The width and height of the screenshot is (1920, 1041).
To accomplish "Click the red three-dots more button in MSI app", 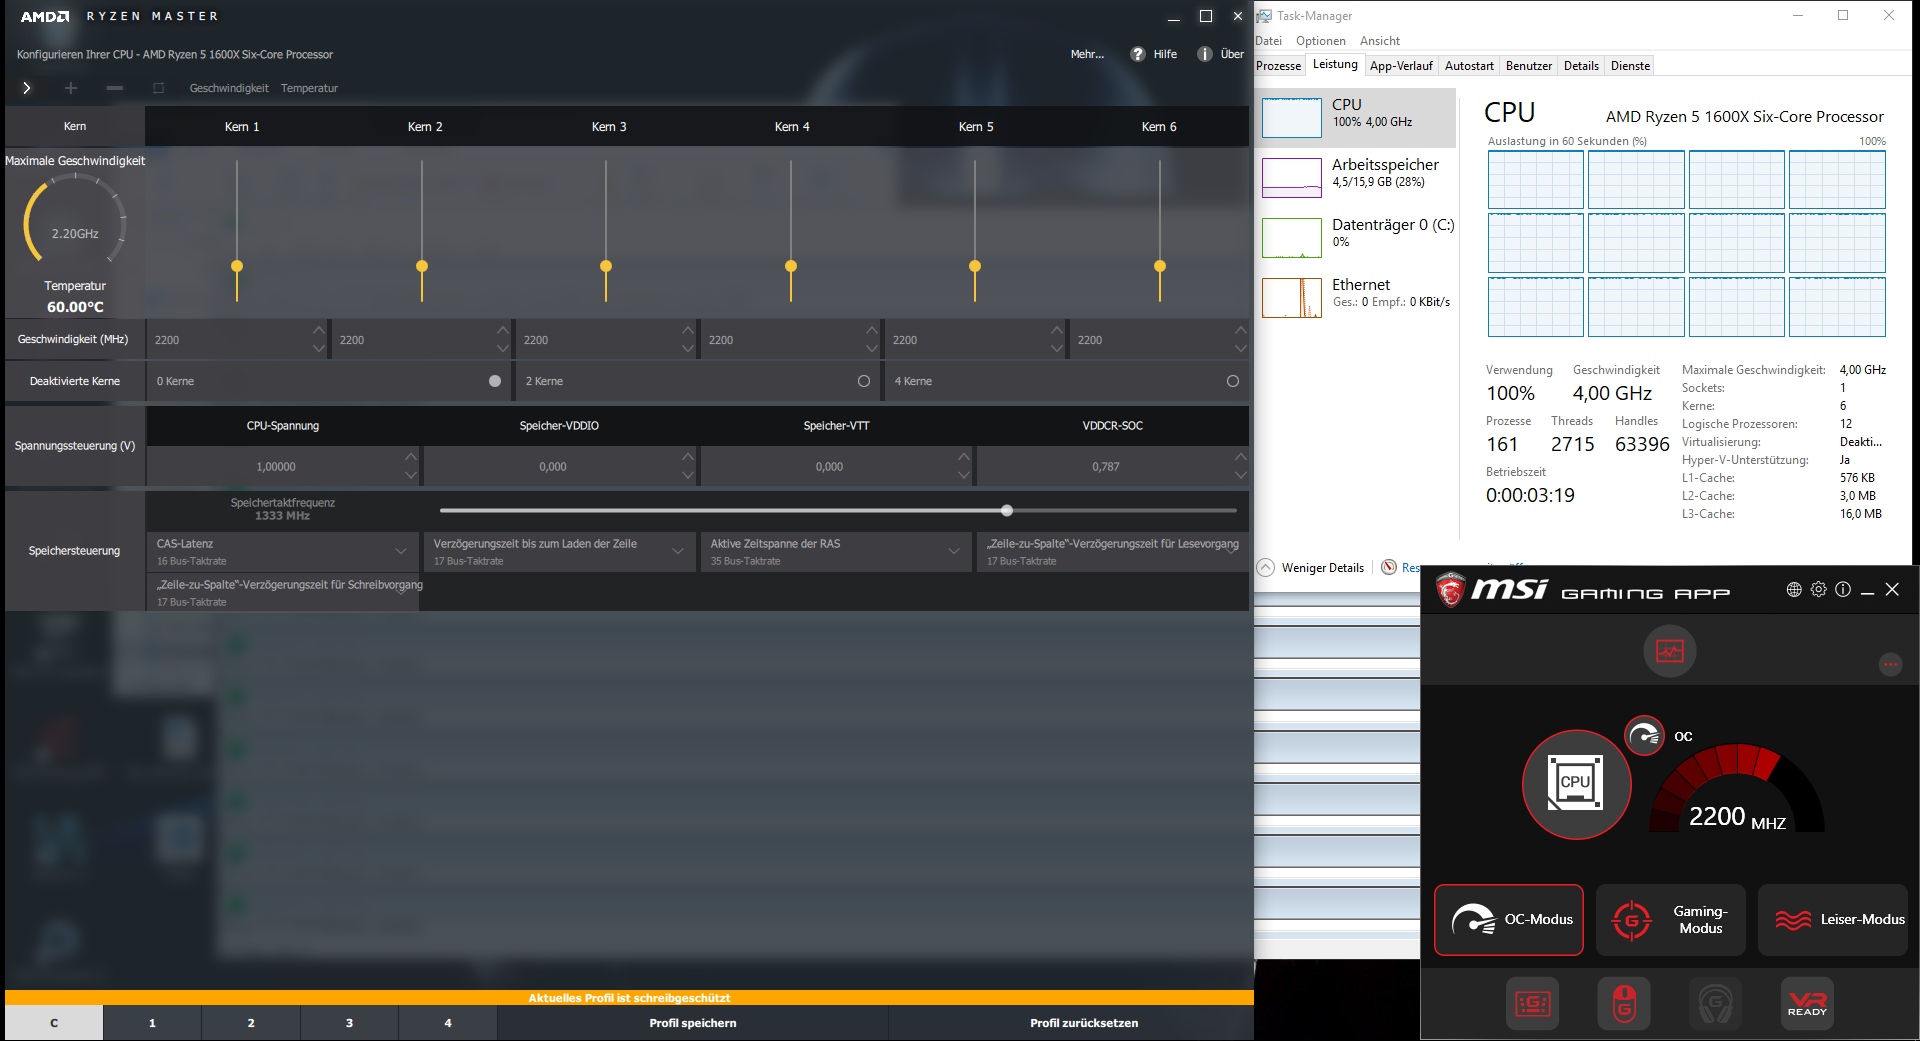I will point(1890,664).
